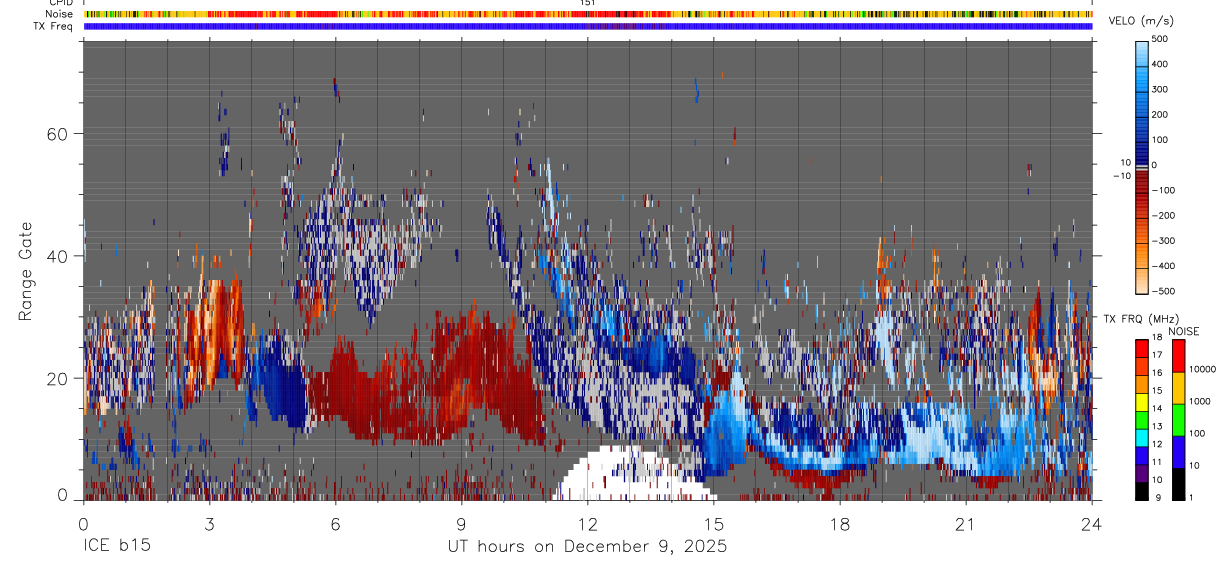Select the 1000 label on NOISE legend
The width and height of the screenshot is (1228, 567).
(x=1199, y=401)
